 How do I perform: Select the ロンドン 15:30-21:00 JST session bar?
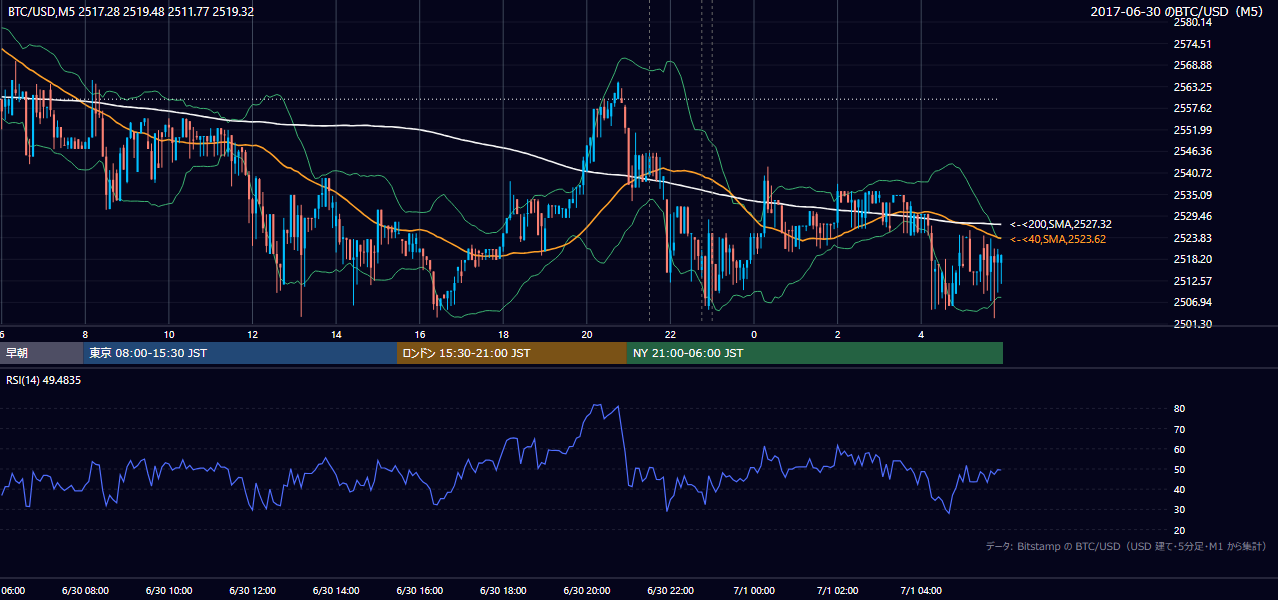point(512,353)
